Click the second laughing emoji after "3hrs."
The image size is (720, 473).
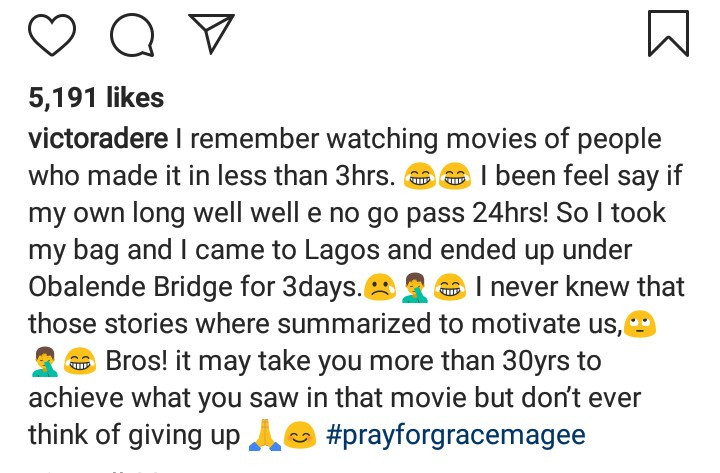point(455,178)
